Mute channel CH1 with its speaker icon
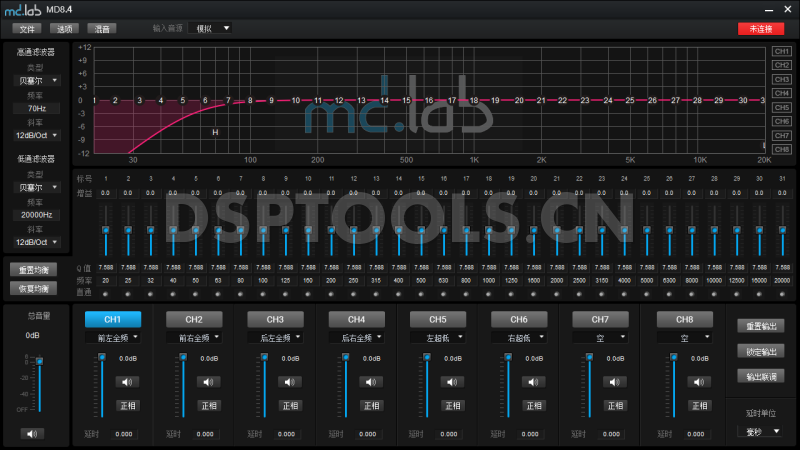The height and width of the screenshot is (450, 800). 127,382
